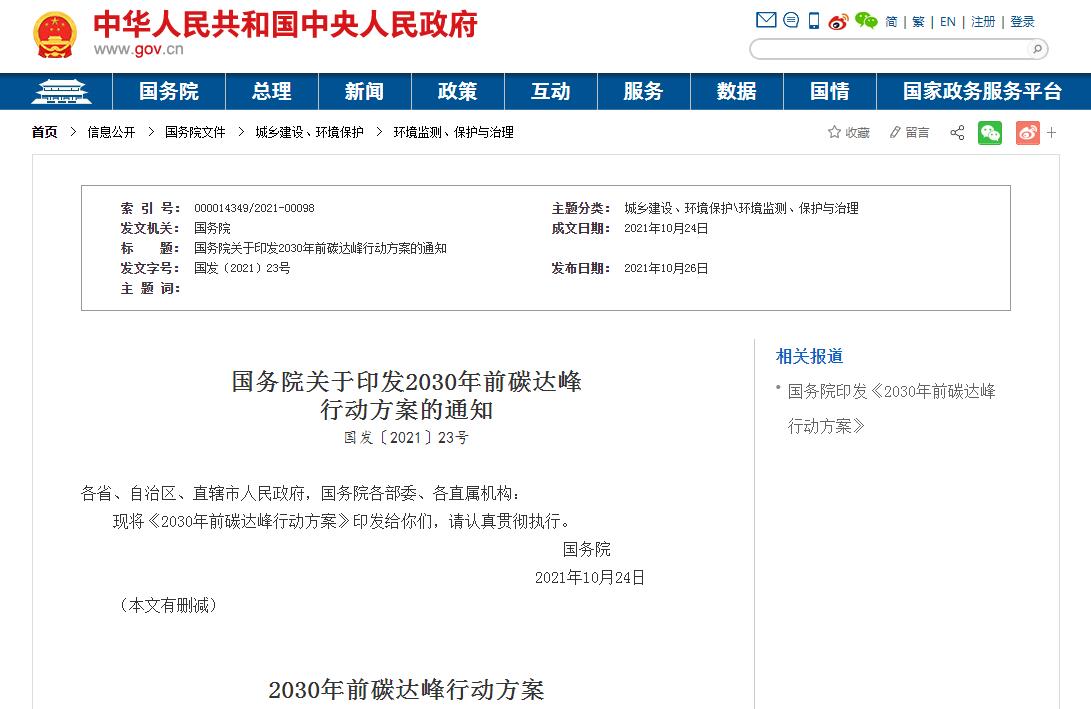Go to 国务院文件 in breadcrumb

[x=196, y=132]
